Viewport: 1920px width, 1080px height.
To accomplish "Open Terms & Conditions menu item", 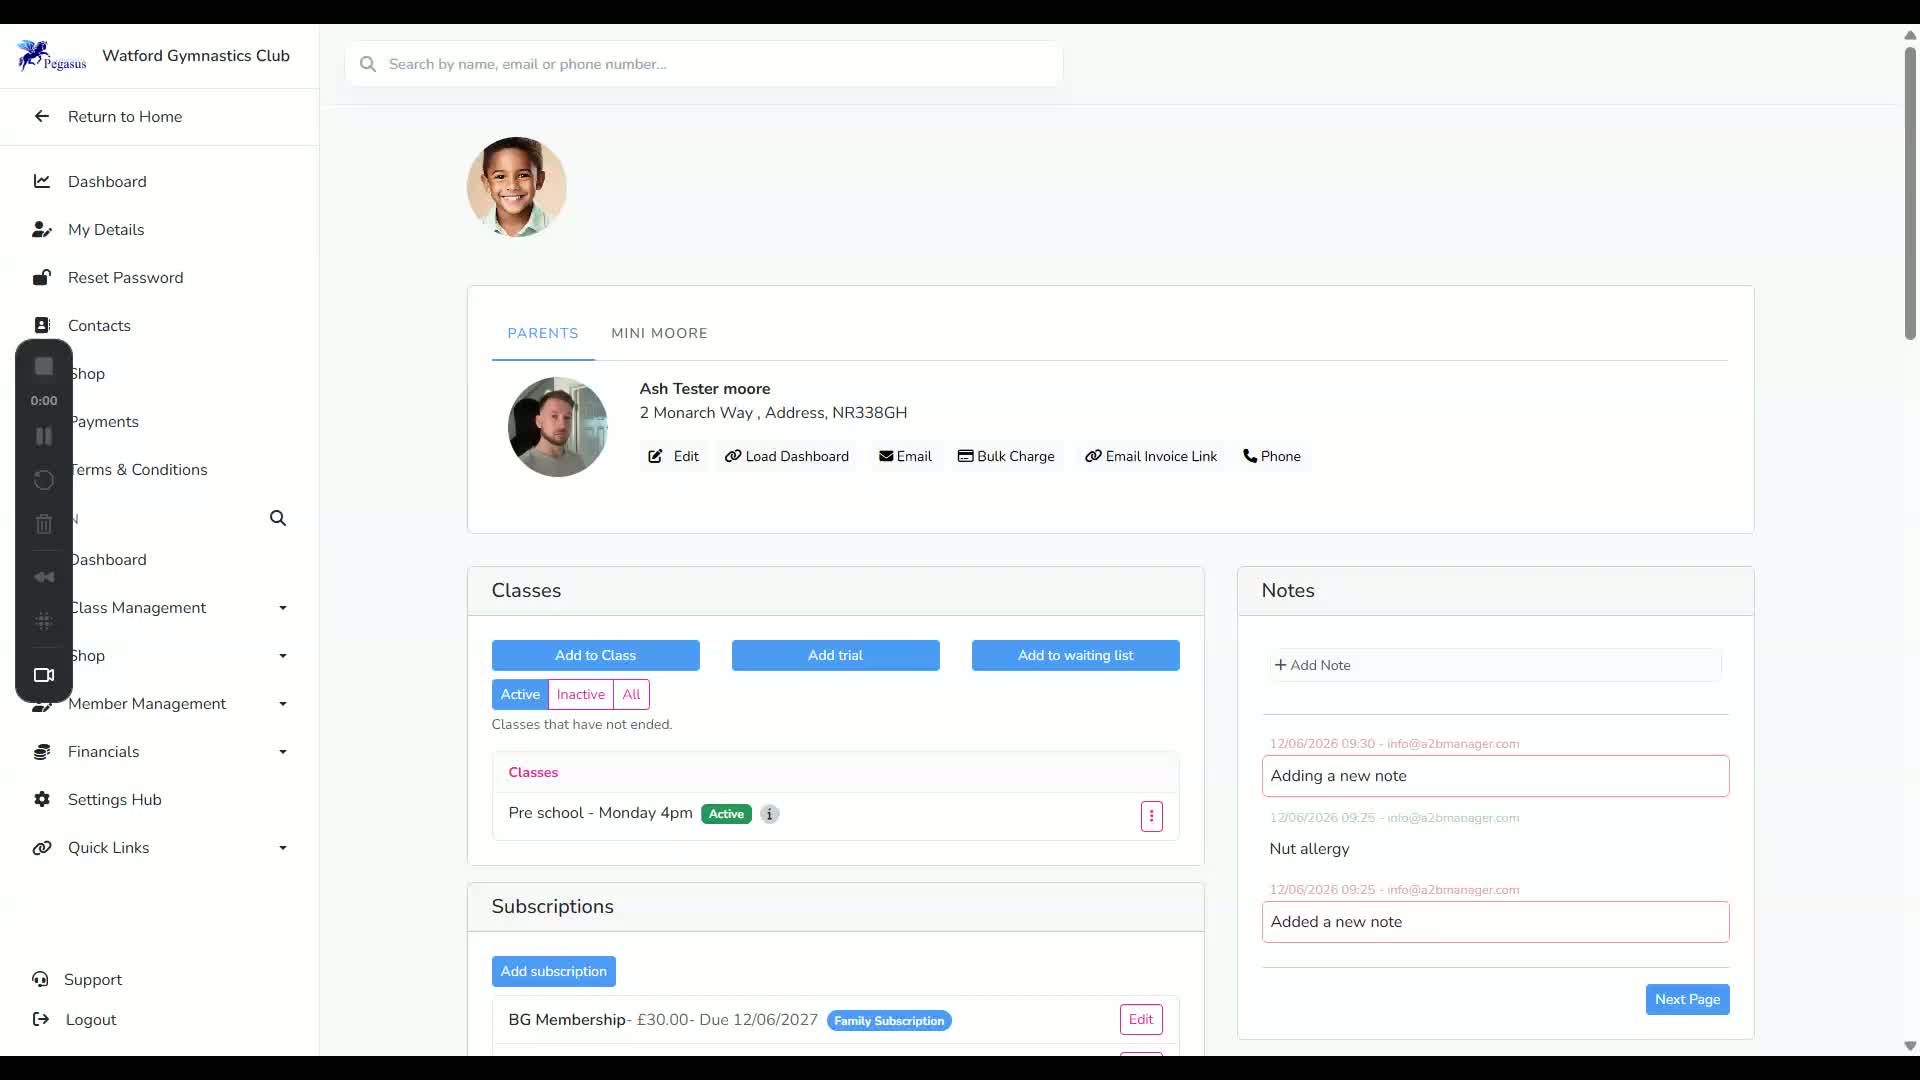I will (x=139, y=469).
